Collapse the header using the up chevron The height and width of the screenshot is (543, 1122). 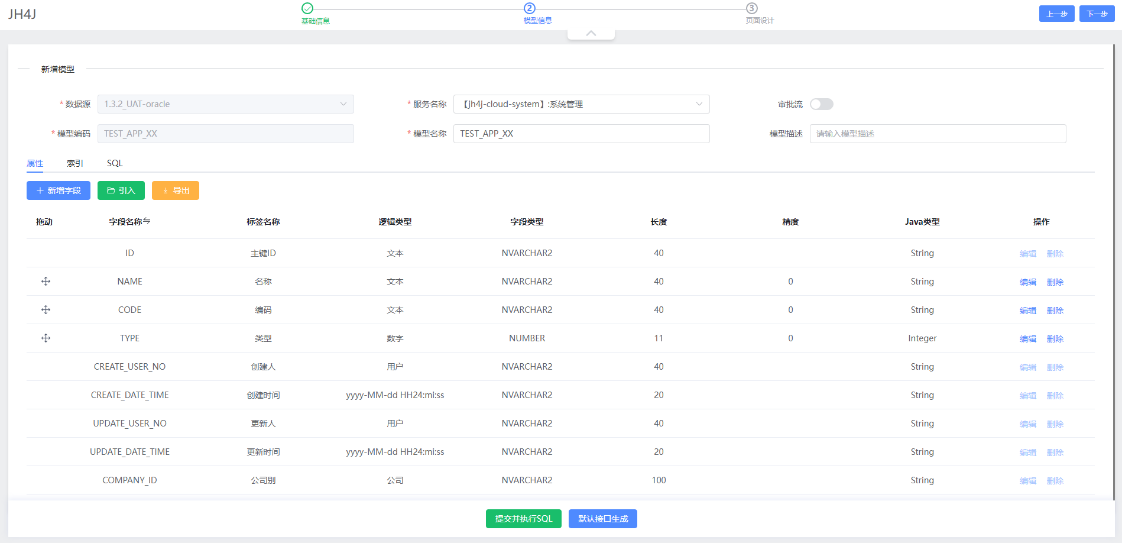coord(591,34)
